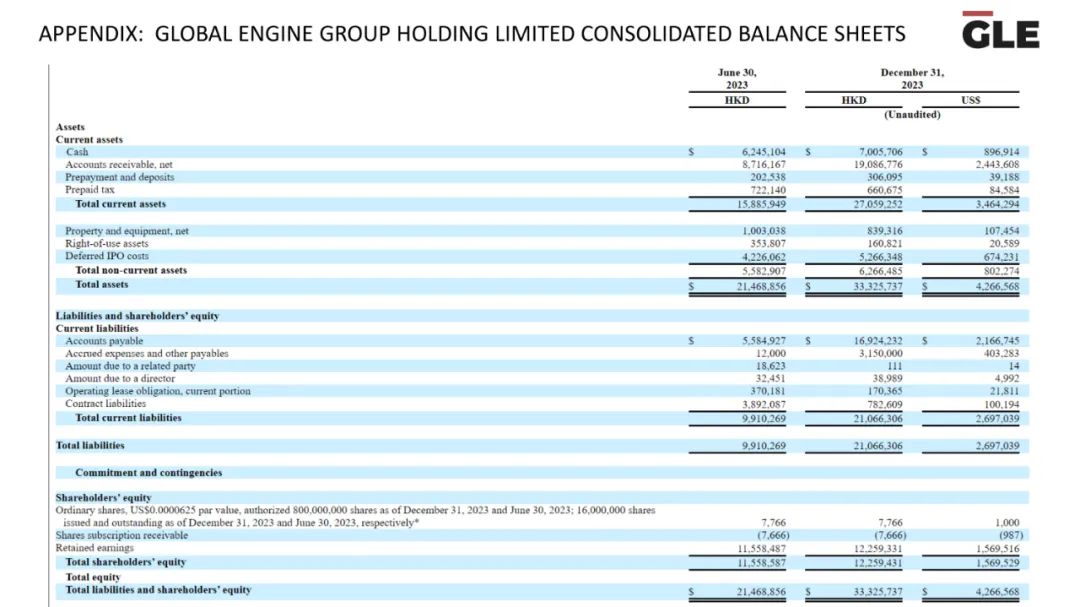1080x607 pixels.
Task: Click the 'Right-of-use assets' row label
Action: [x=107, y=243]
